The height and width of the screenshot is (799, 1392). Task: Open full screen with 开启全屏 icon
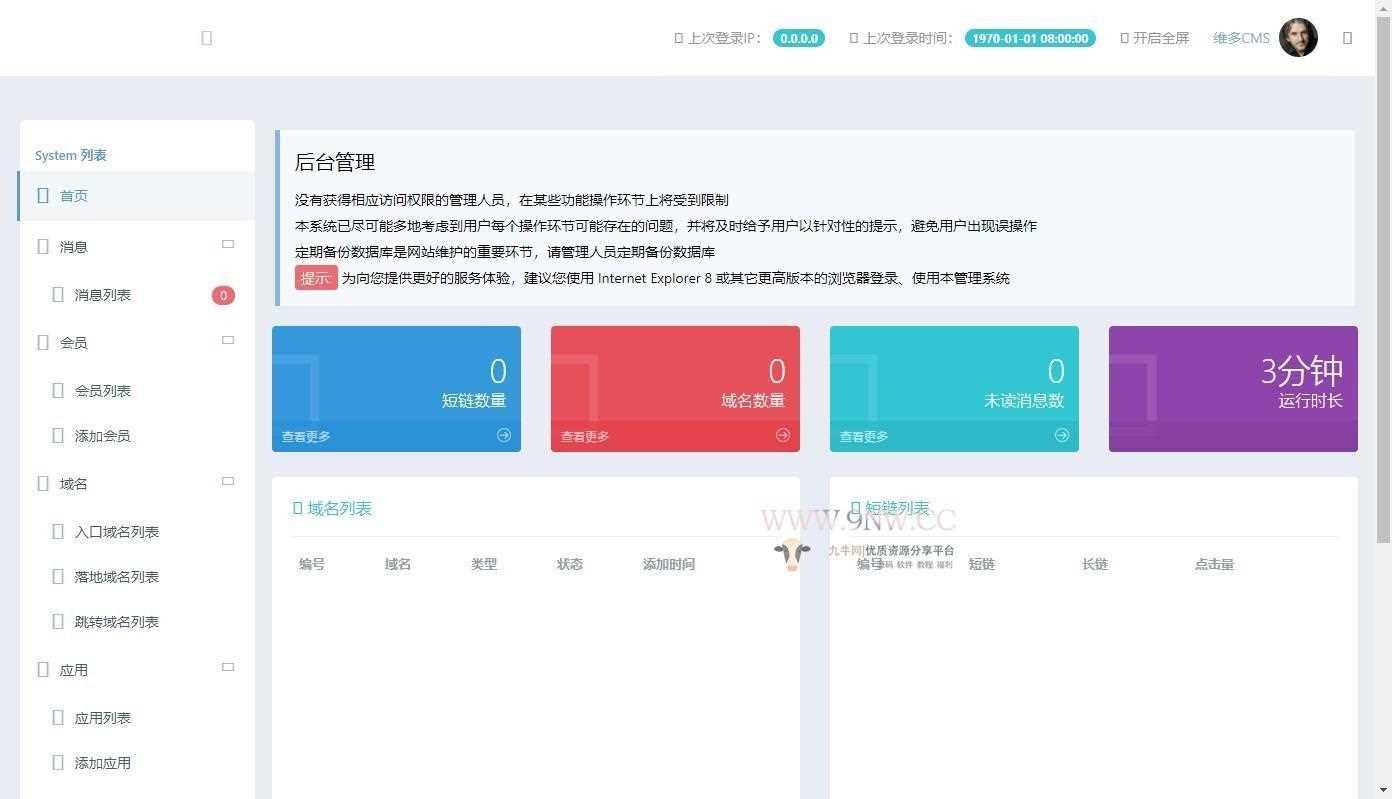(x=1127, y=37)
